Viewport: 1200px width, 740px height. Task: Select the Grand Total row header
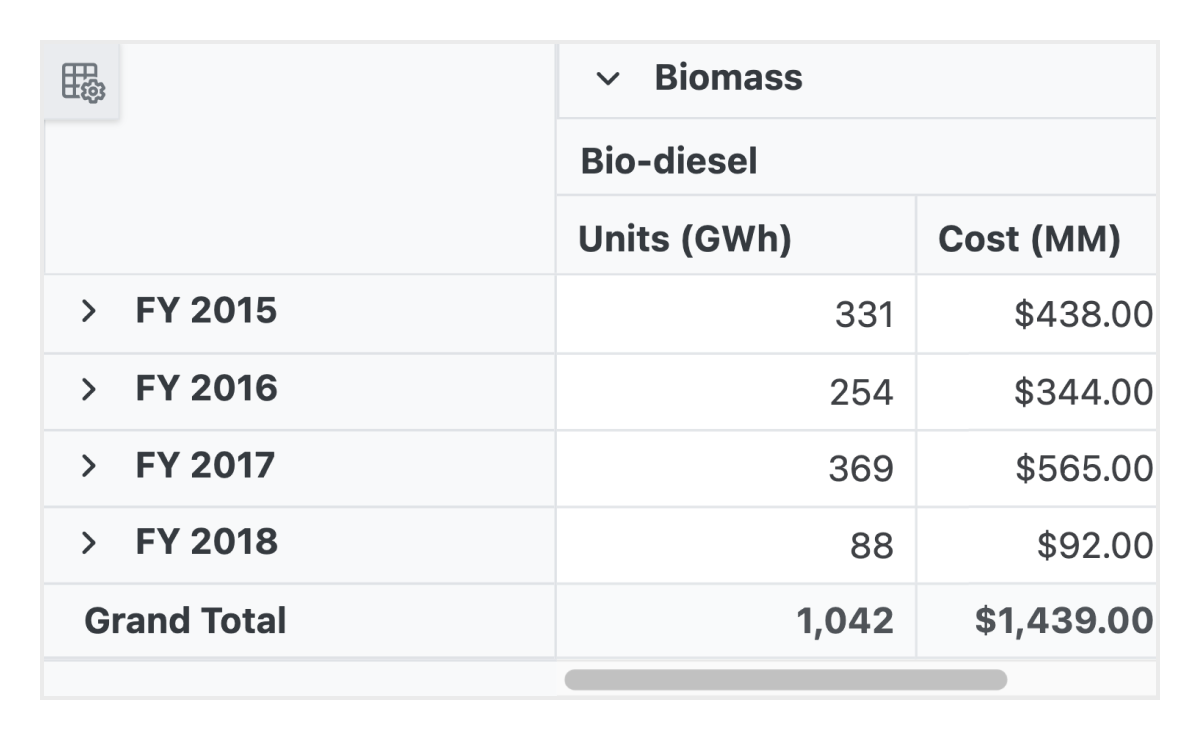pyautogui.click(x=186, y=621)
